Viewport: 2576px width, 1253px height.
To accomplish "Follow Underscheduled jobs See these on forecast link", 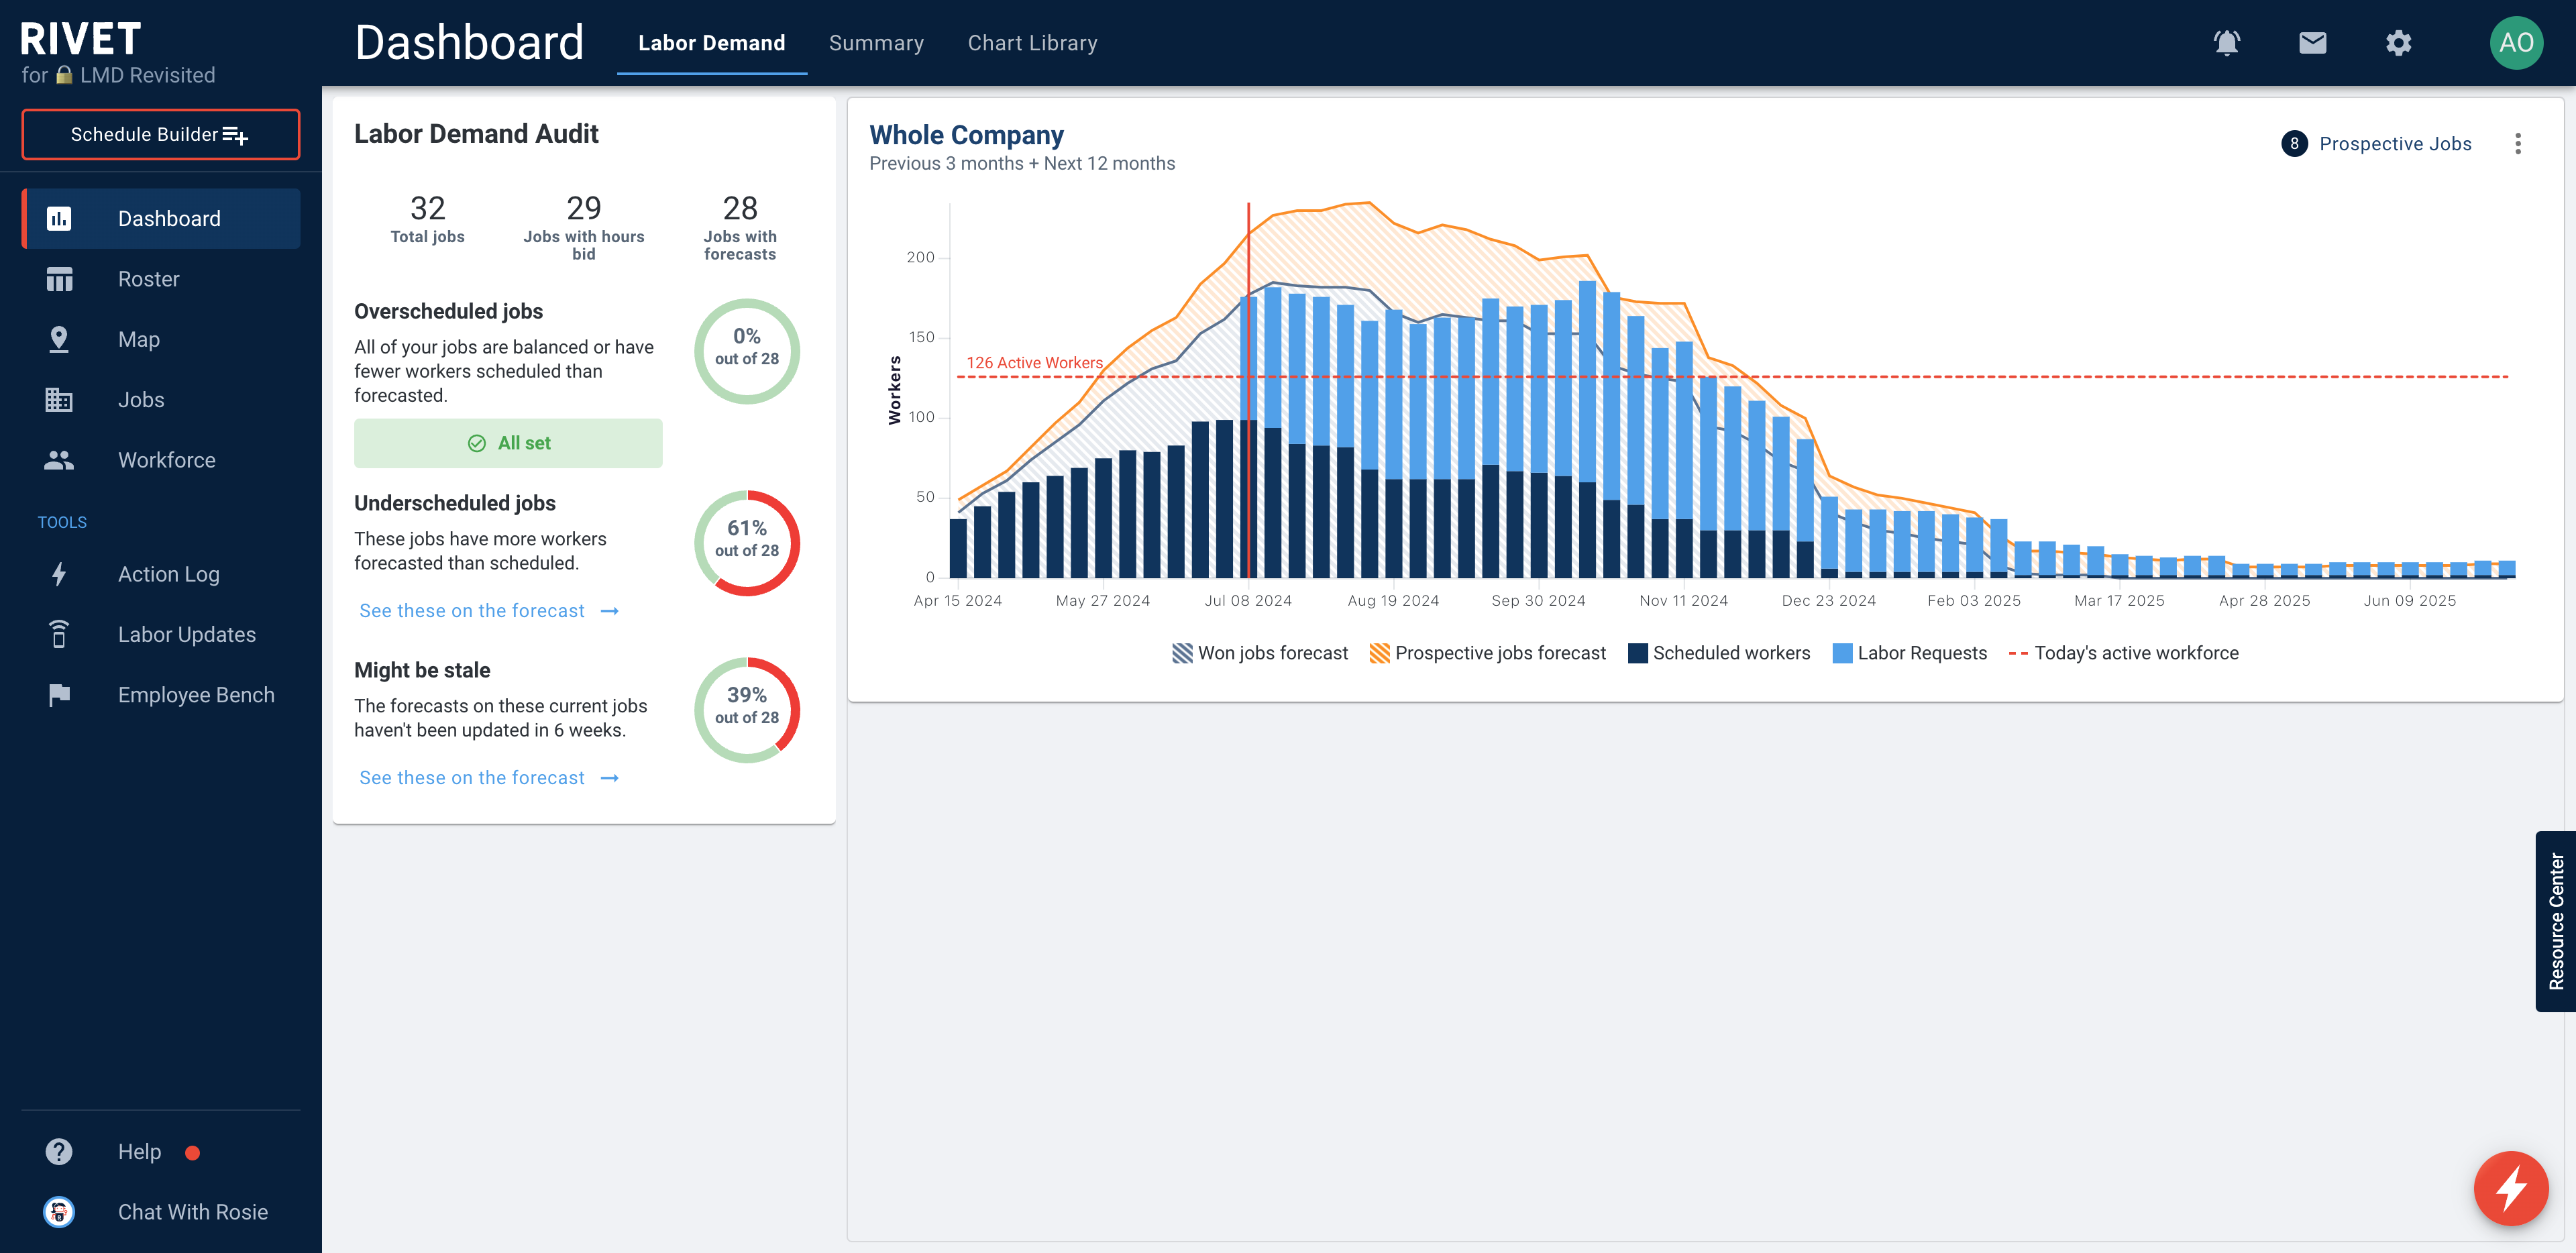I will pyautogui.click(x=489, y=611).
